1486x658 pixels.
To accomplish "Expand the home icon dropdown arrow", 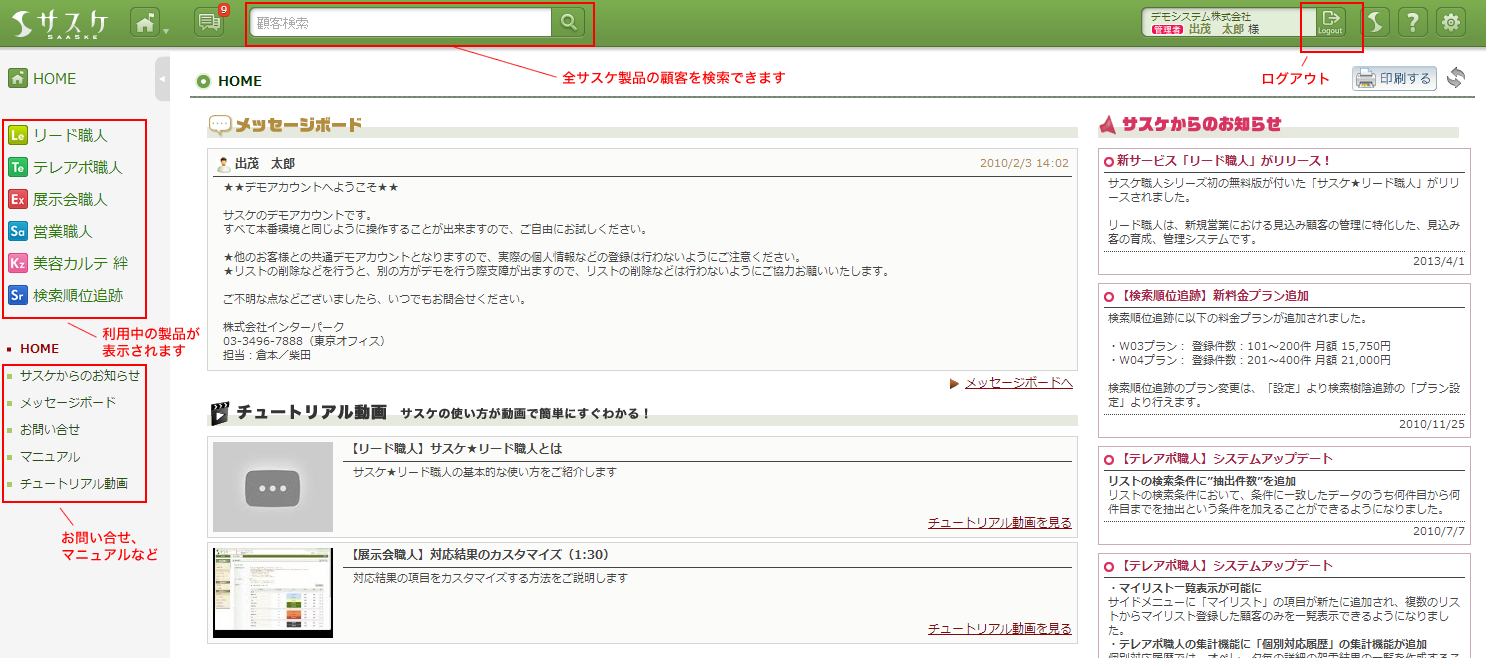I will pyautogui.click(x=166, y=30).
